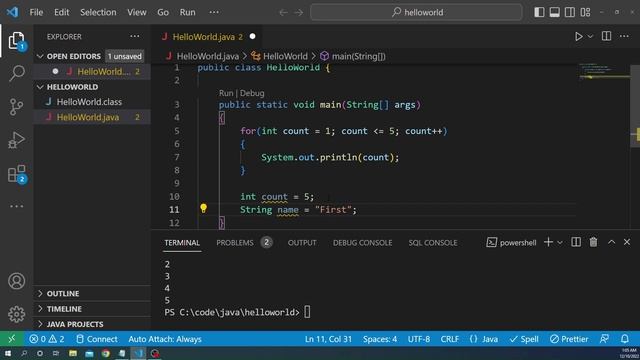Open the Go menu
The height and width of the screenshot is (360, 640).
[163, 12]
